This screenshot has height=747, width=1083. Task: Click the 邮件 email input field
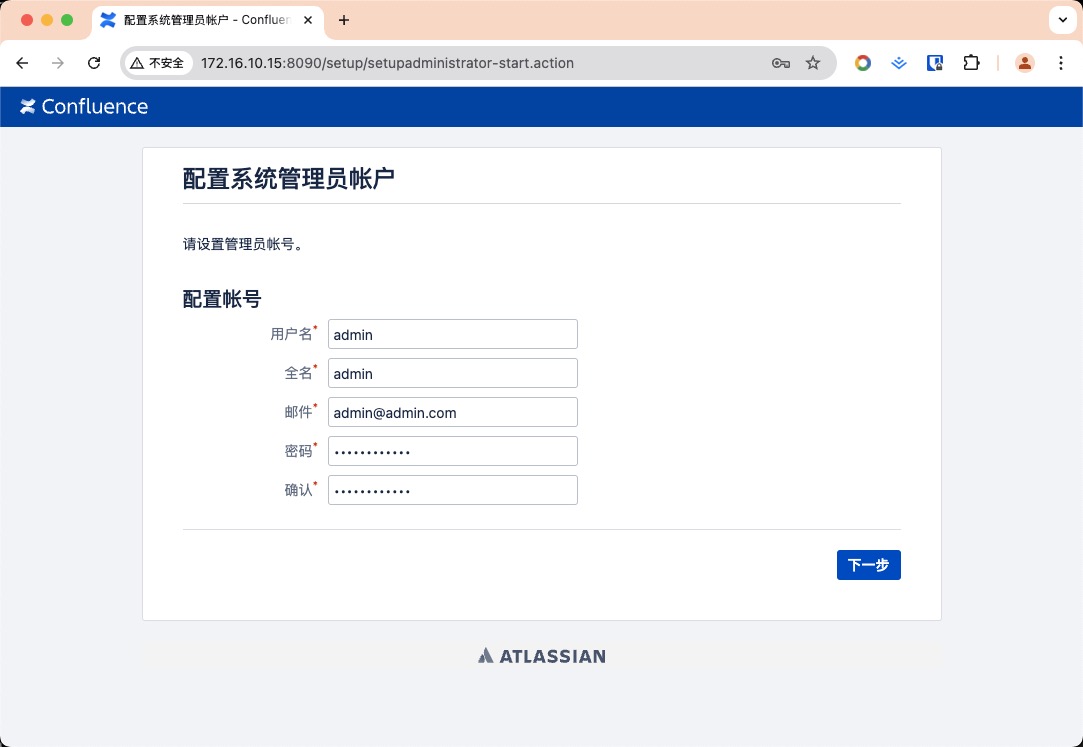(x=452, y=412)
